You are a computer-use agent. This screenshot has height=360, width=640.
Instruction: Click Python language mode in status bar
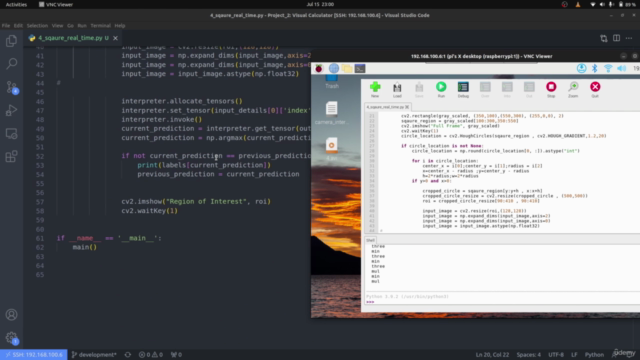coord(594,355)
